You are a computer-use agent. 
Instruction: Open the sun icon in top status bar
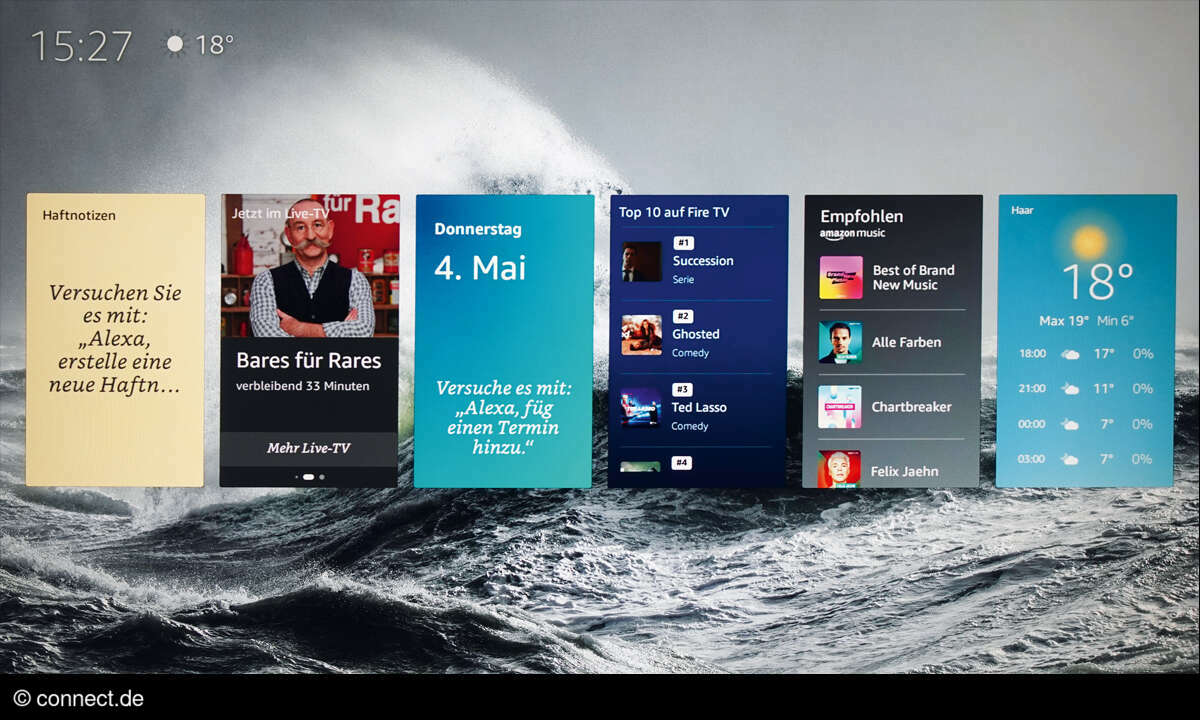coord(176,44)
